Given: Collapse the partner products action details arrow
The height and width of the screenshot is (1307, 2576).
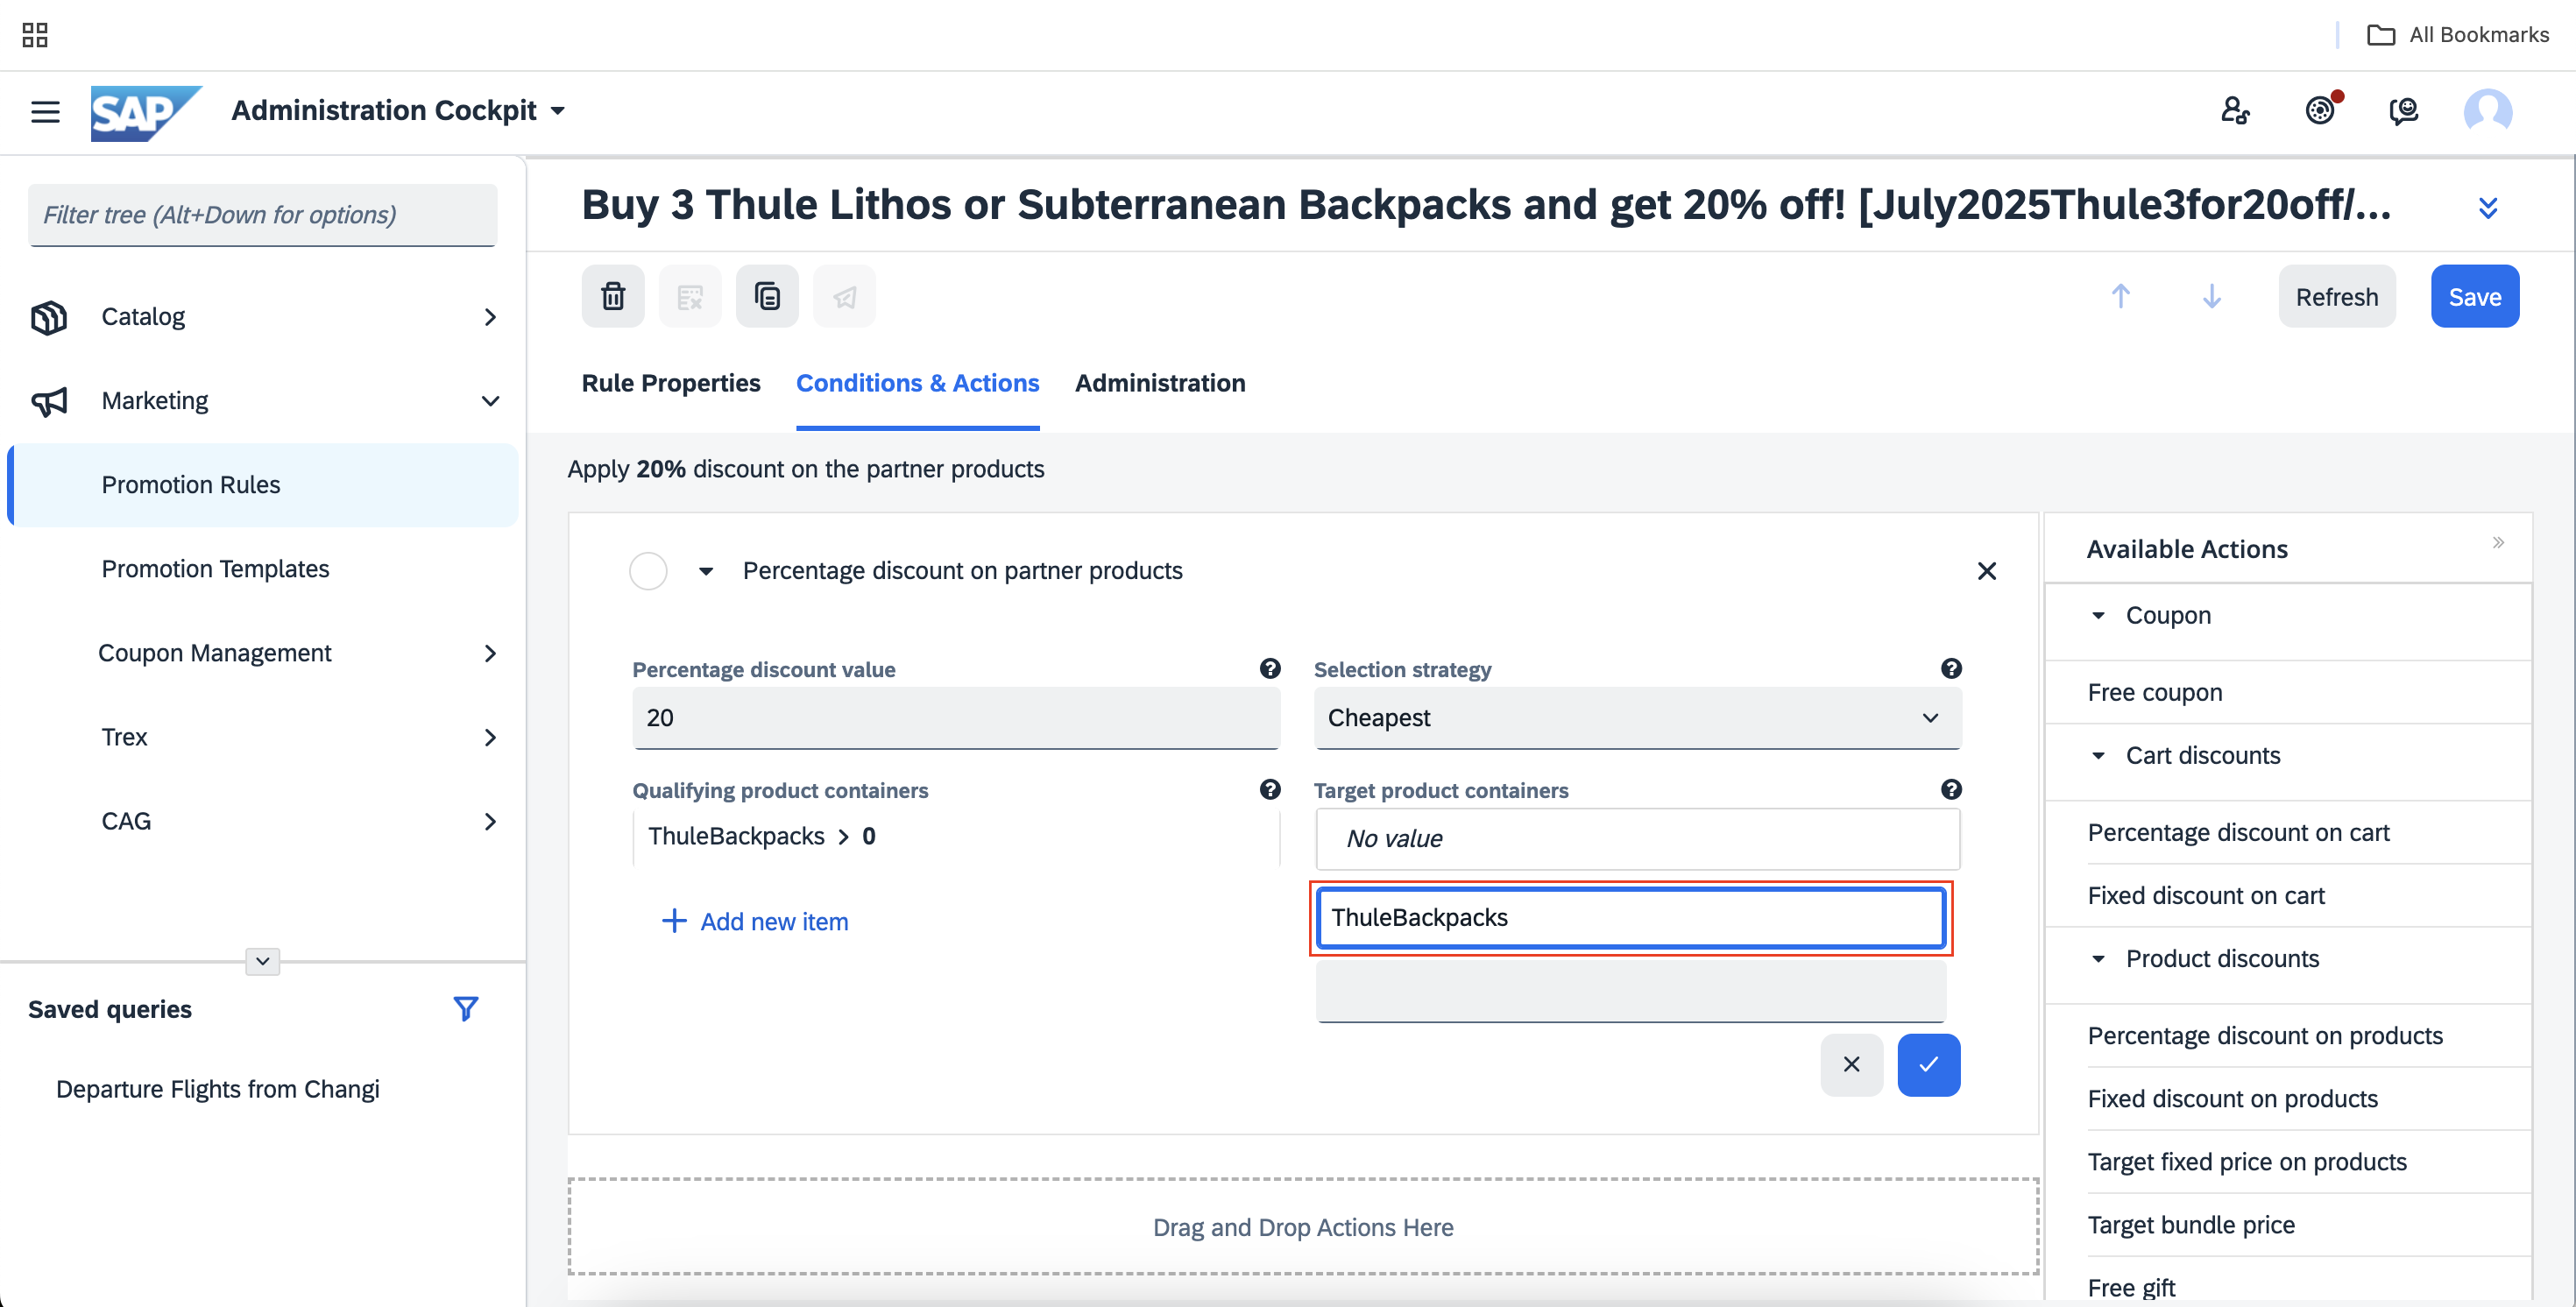Looking at the screenshot, I should click(x=706, y=571).
